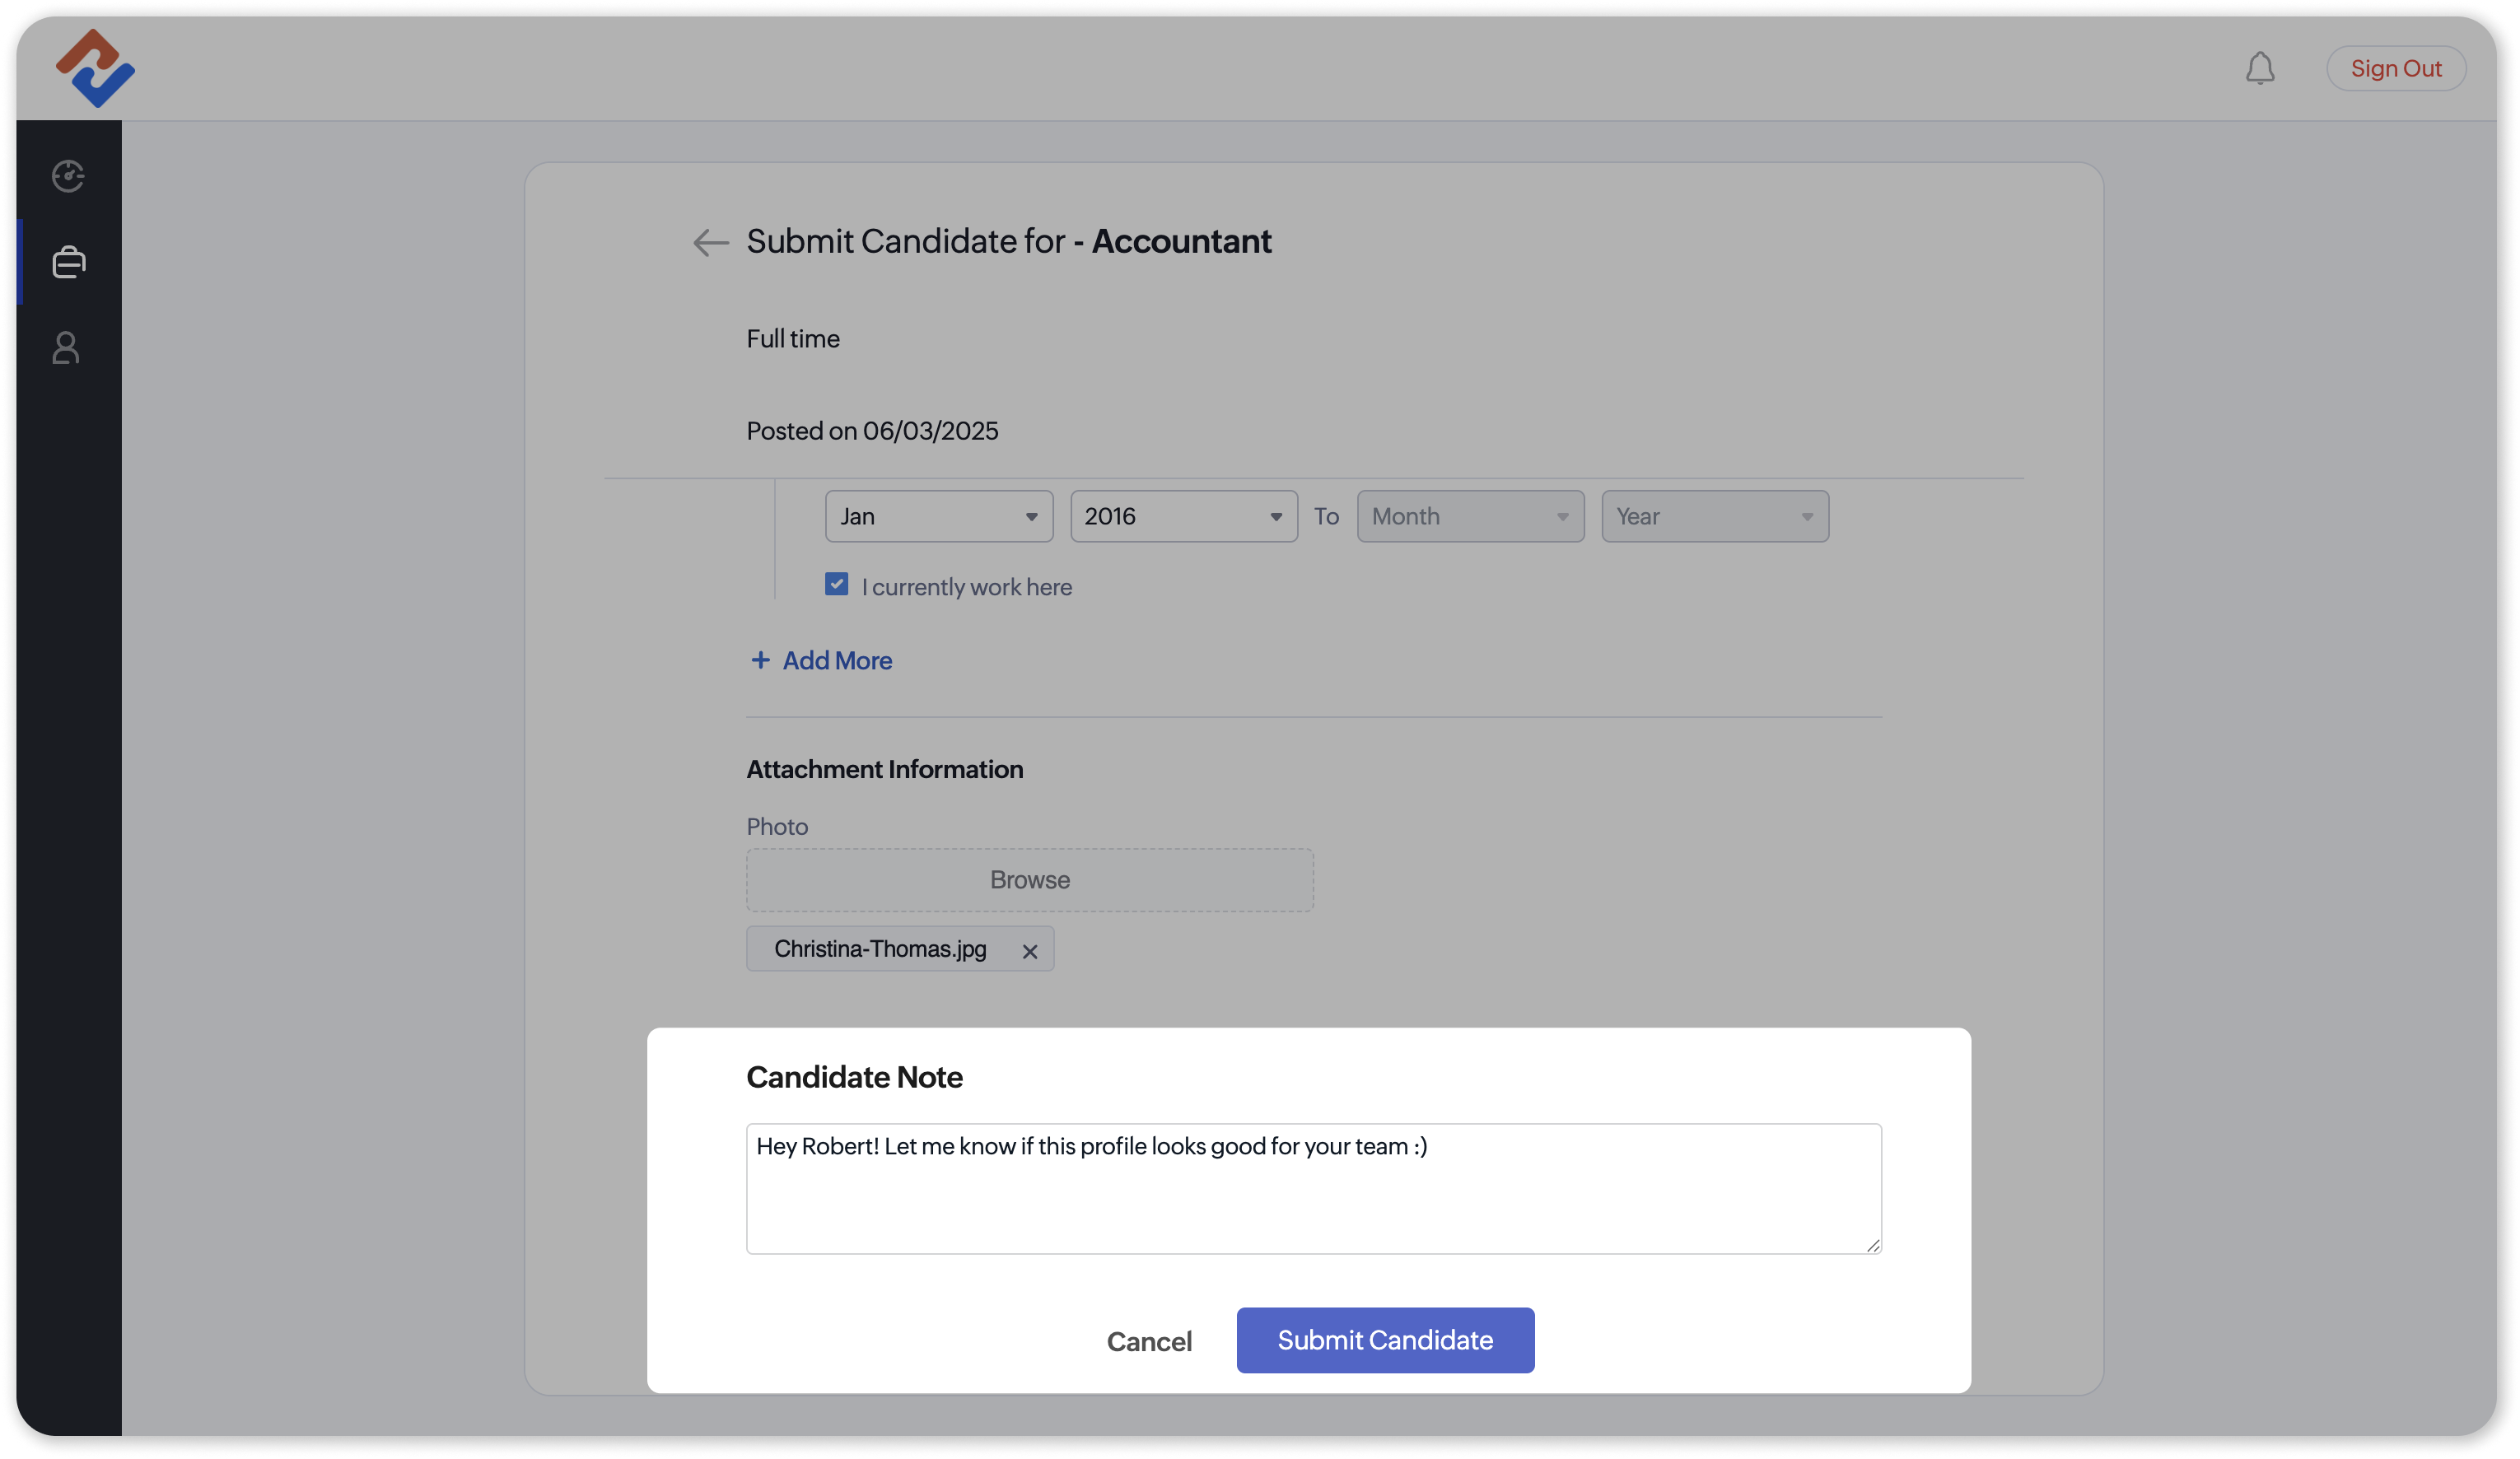This screenshot has width=2520, height=1459.
Task: Open the Jan start month dropdown
Action: pyautogui.click(x=938, y=516)
